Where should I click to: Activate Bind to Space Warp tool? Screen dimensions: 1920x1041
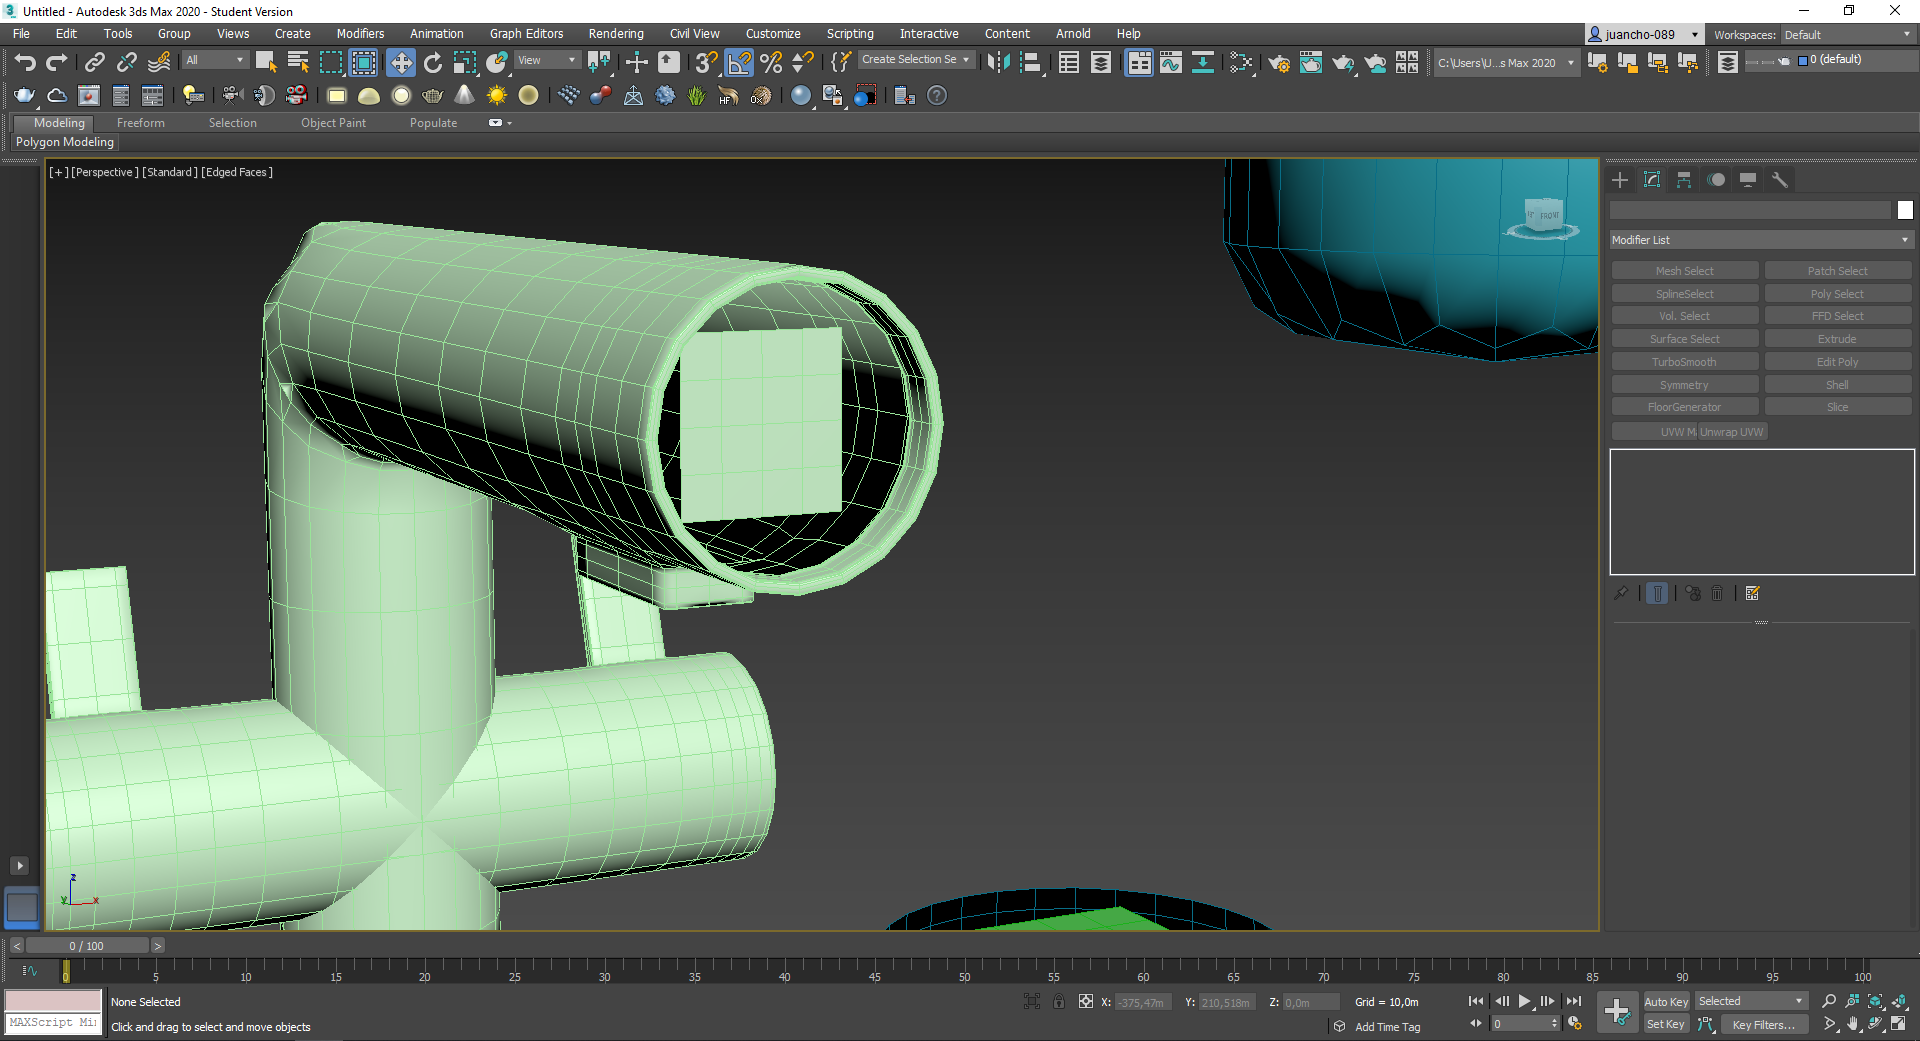(159, 63)
